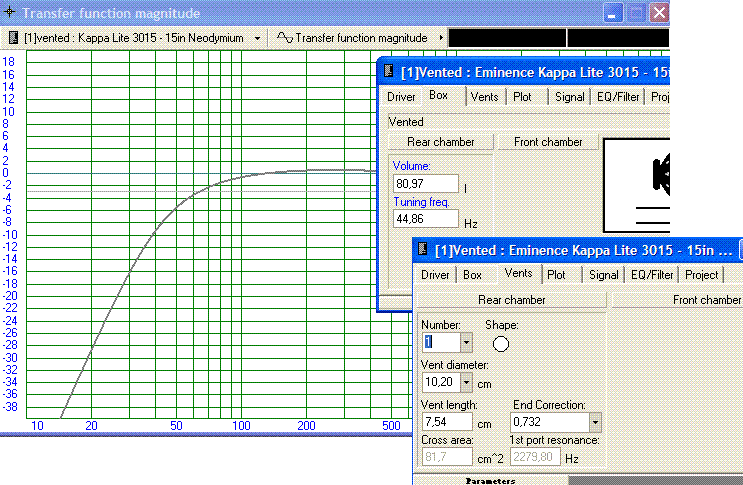Click the sine wave icon beside Transfer function magnitude

(285, 37)
